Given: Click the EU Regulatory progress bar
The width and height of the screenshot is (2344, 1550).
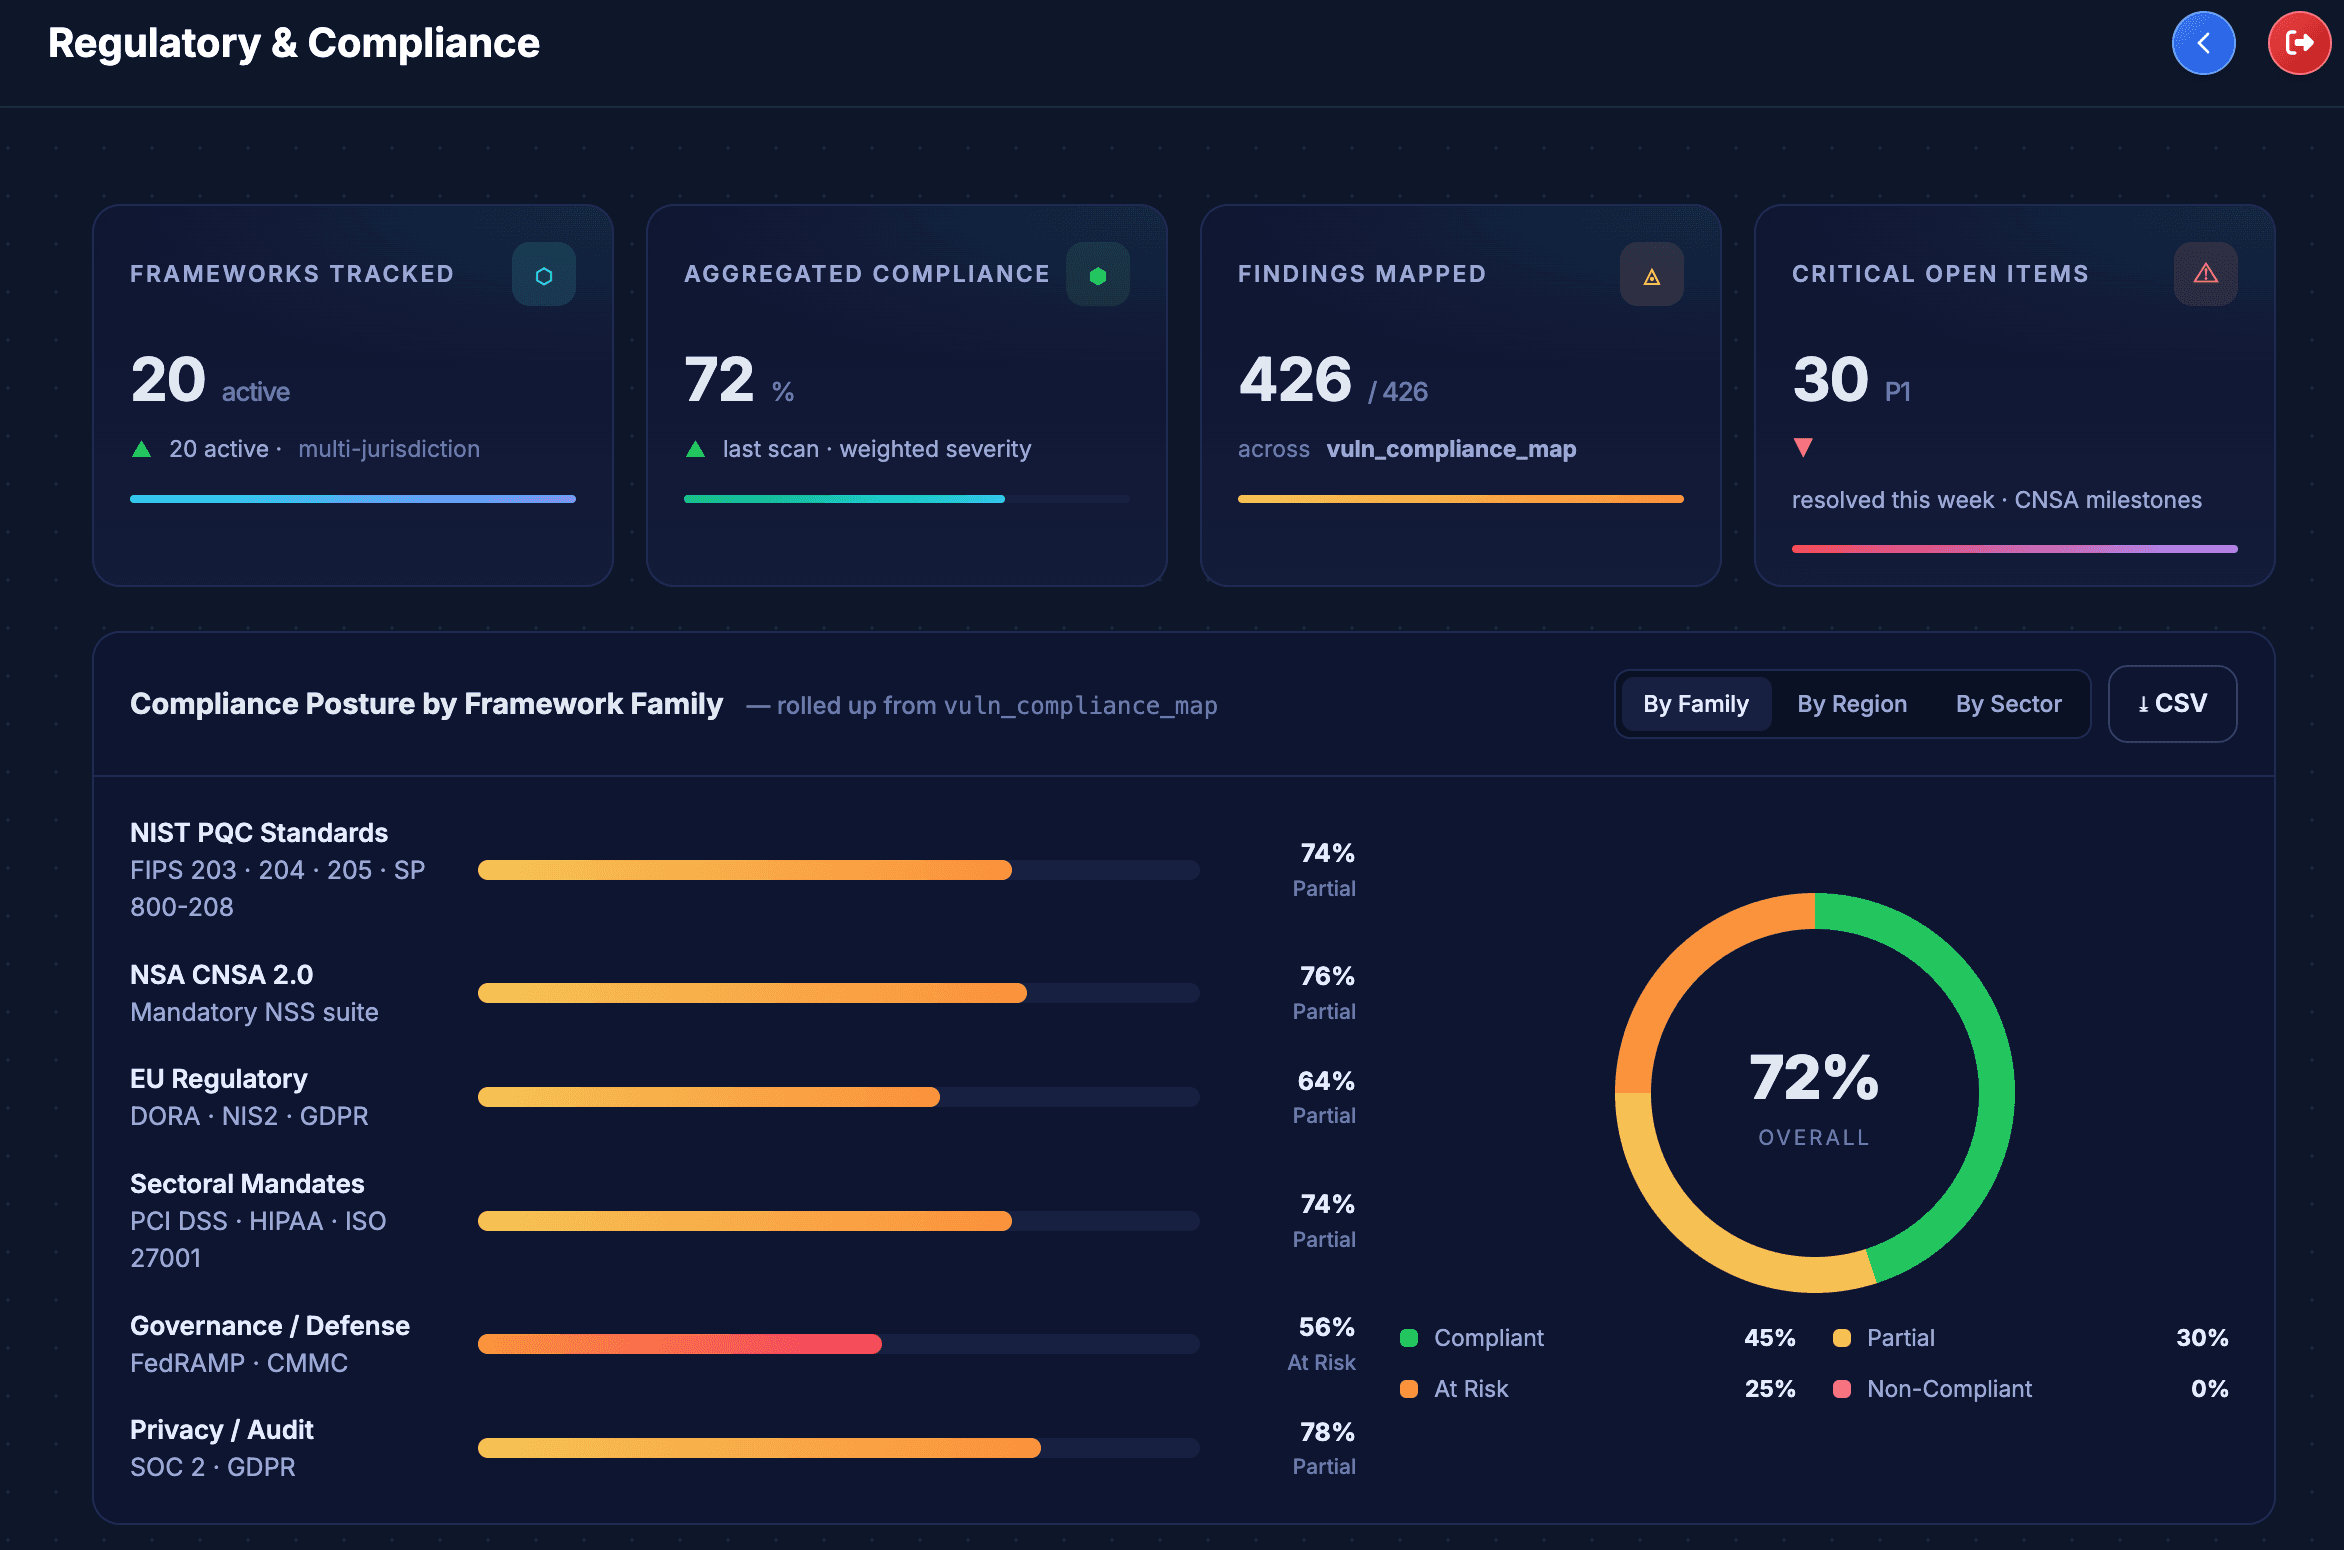Looking at the screenshot, I should [839, 1097].
